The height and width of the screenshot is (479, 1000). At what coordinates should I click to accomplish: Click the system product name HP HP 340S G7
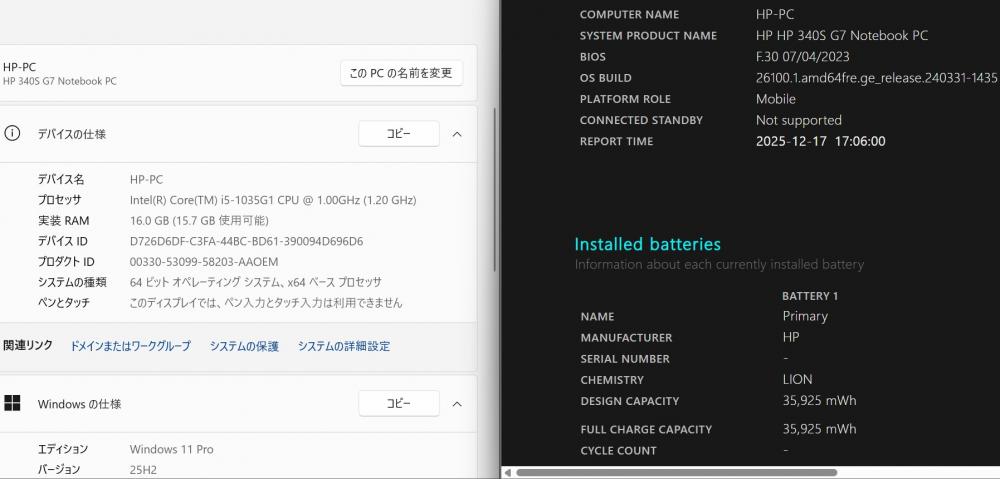tap(842, 35)
